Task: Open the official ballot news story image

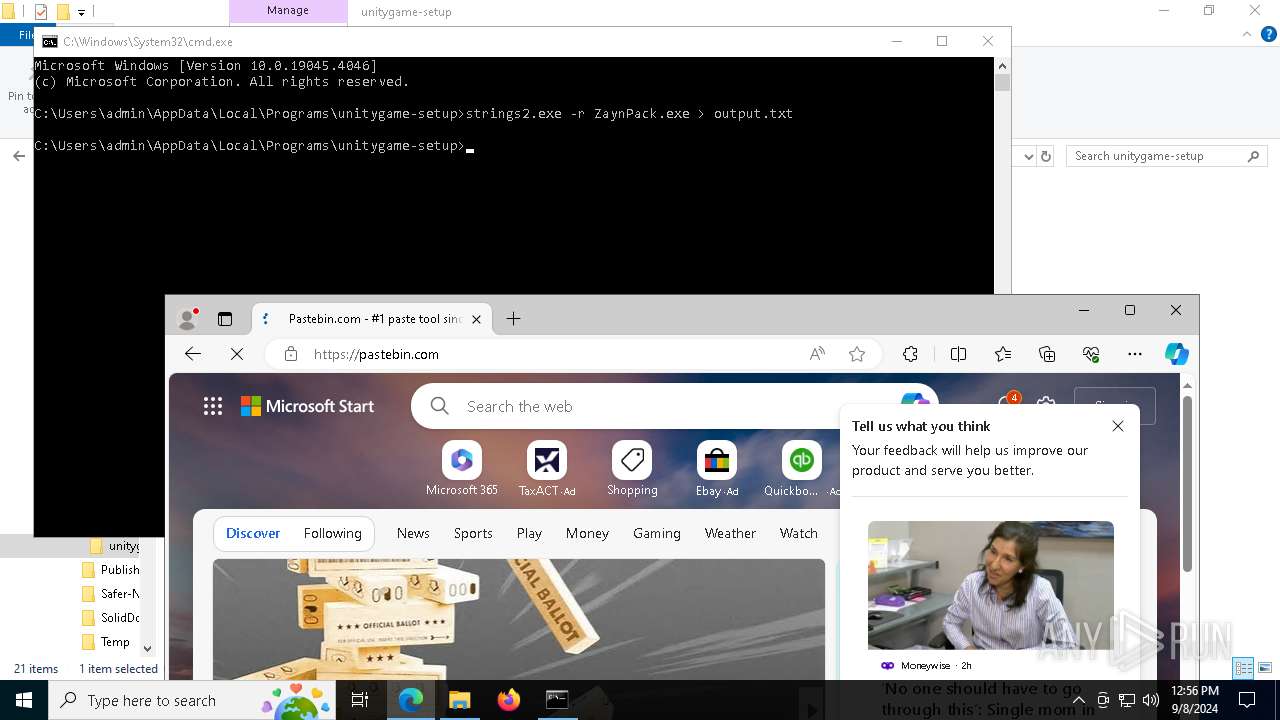Action: (x=519, y=619)
